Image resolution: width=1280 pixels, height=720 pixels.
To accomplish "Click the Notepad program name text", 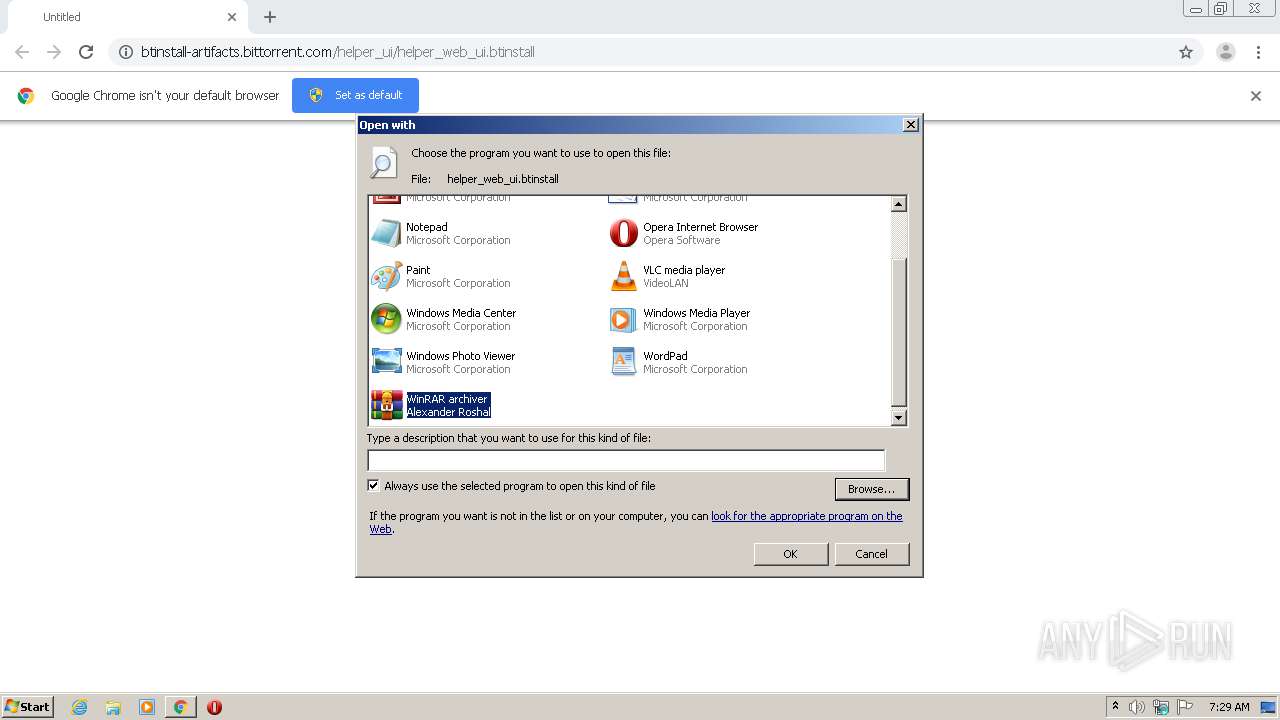I will [x=427, y=227].
